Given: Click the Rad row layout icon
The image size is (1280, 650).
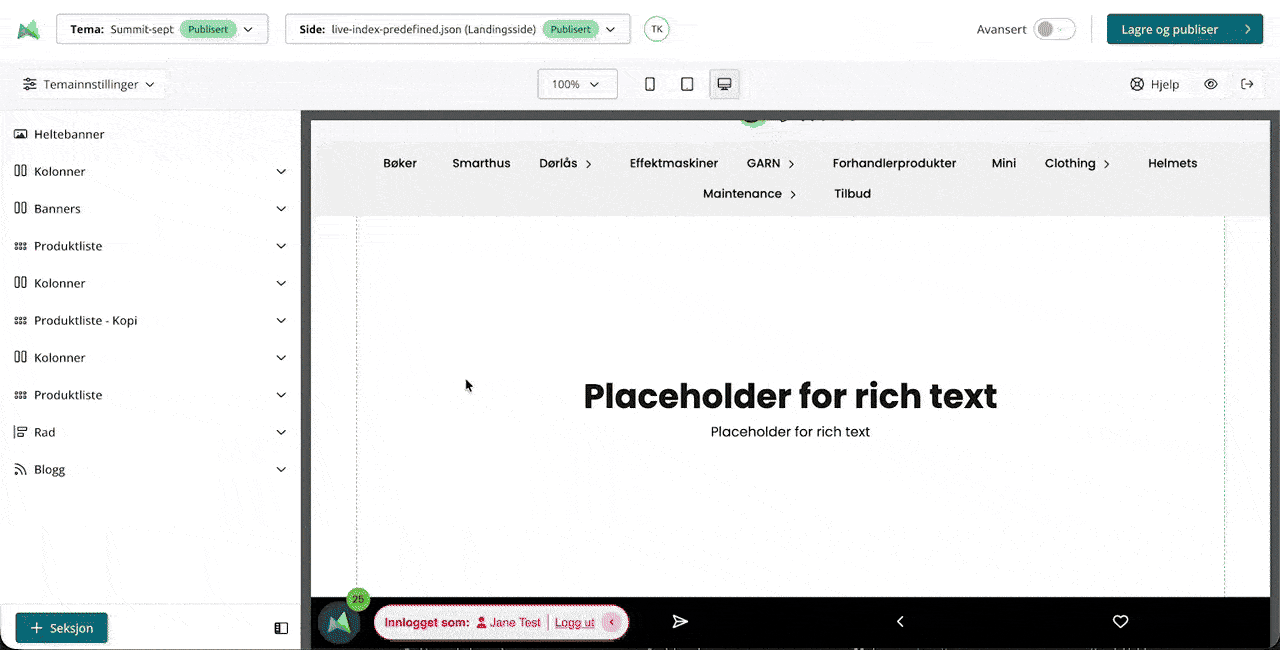Looking at the screenshot, I should pos(20,432).
